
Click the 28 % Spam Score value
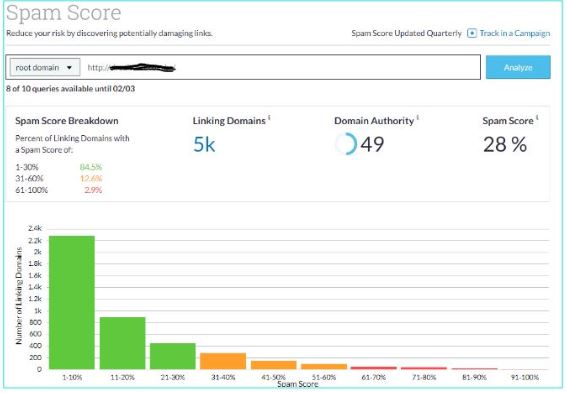(x=505, y=144)
